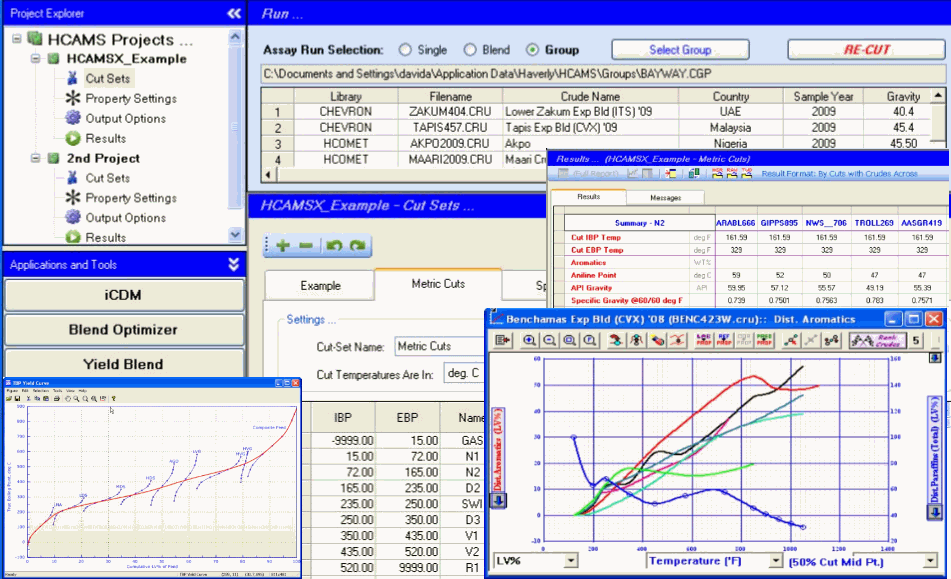Click the open folder icon in TBP Yield Curve toolbar
Viewport: 951px width, 579px height.
click(x=9, y=398)
